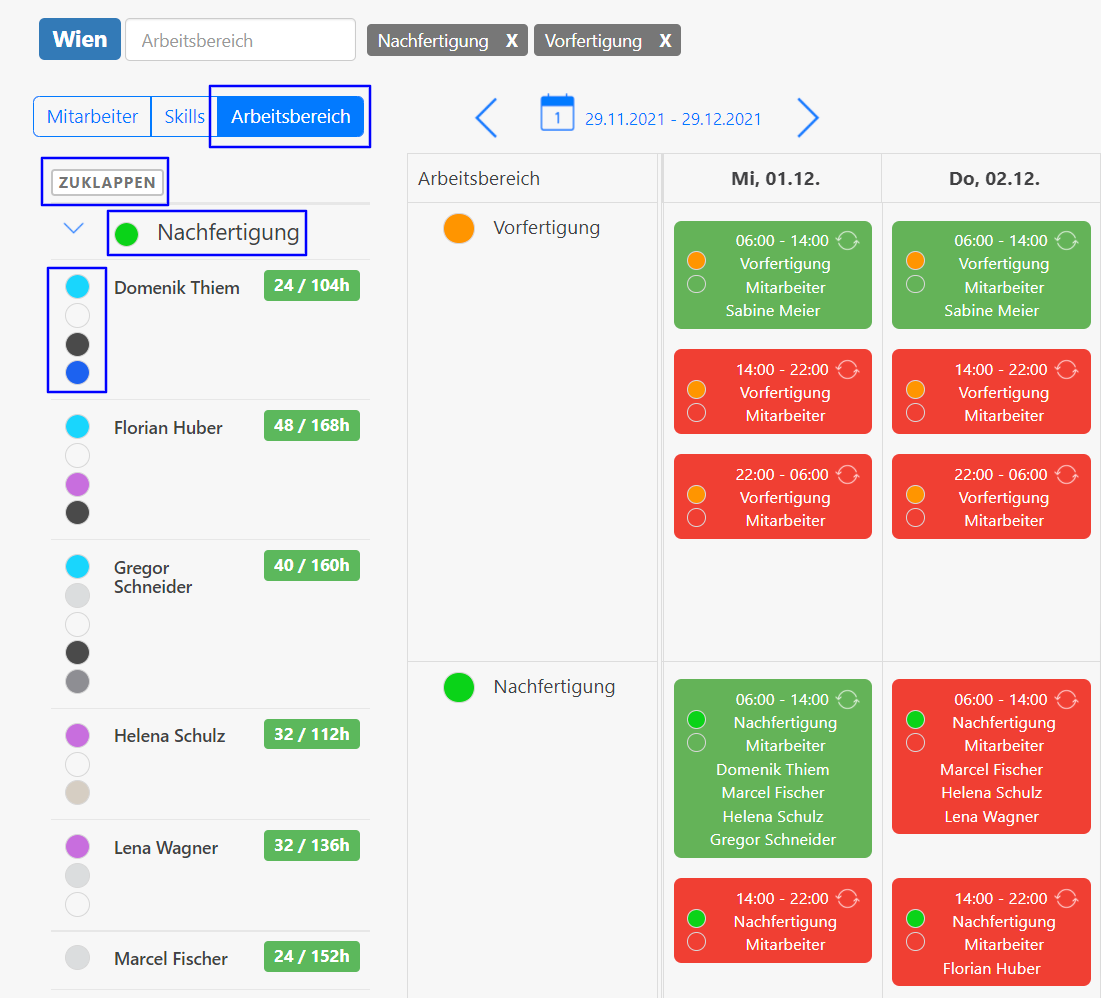
Task: Go to previous date range arrow
Action: pos(487,118)
